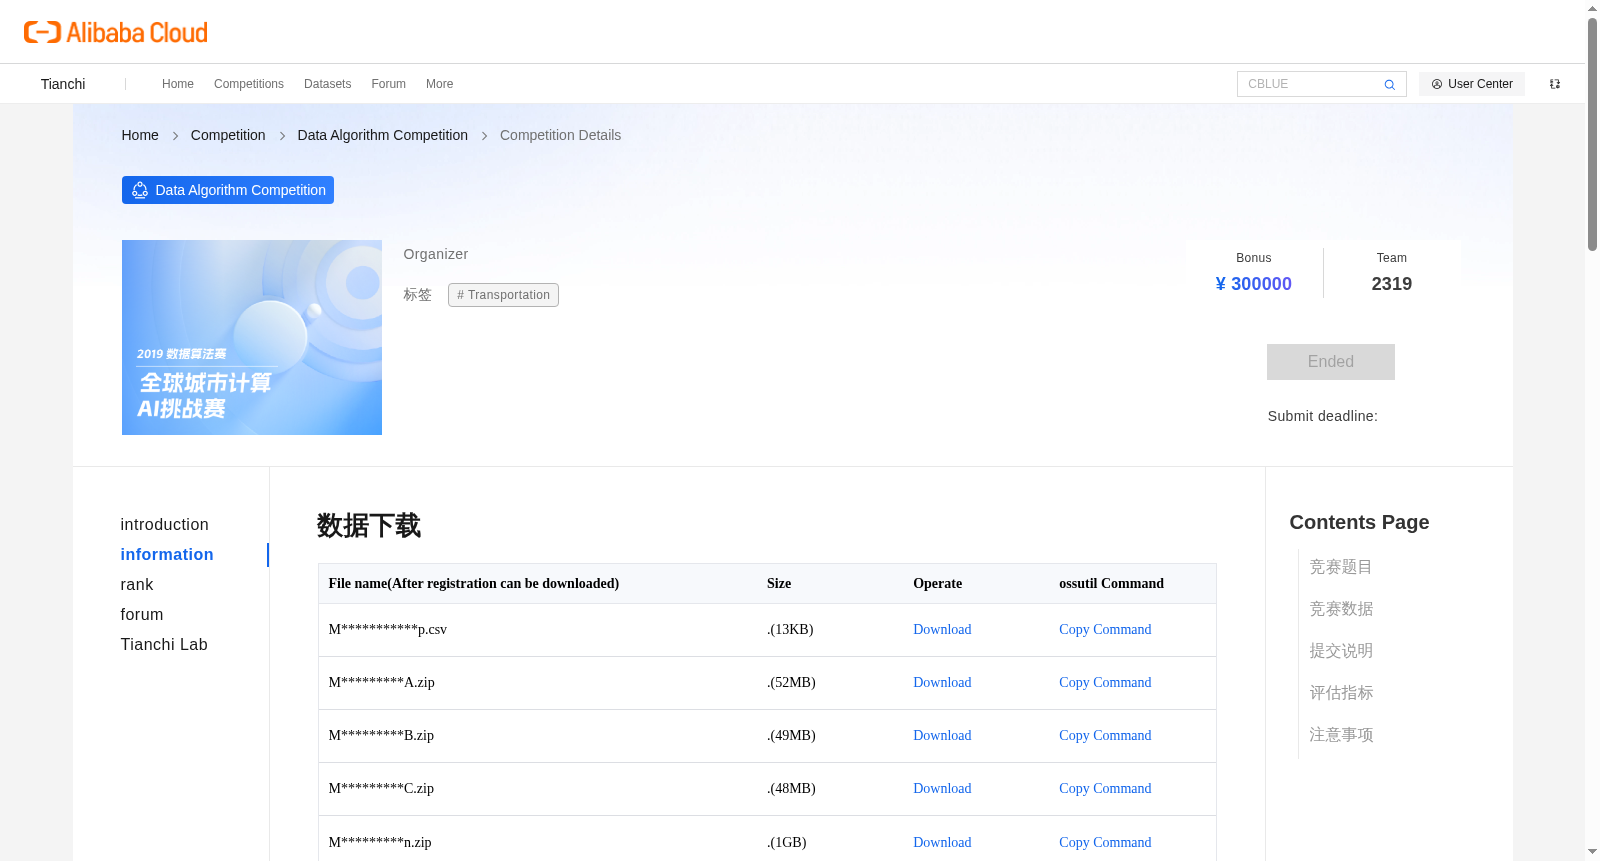Open the Tianchi site link

[x=63, y=84]
